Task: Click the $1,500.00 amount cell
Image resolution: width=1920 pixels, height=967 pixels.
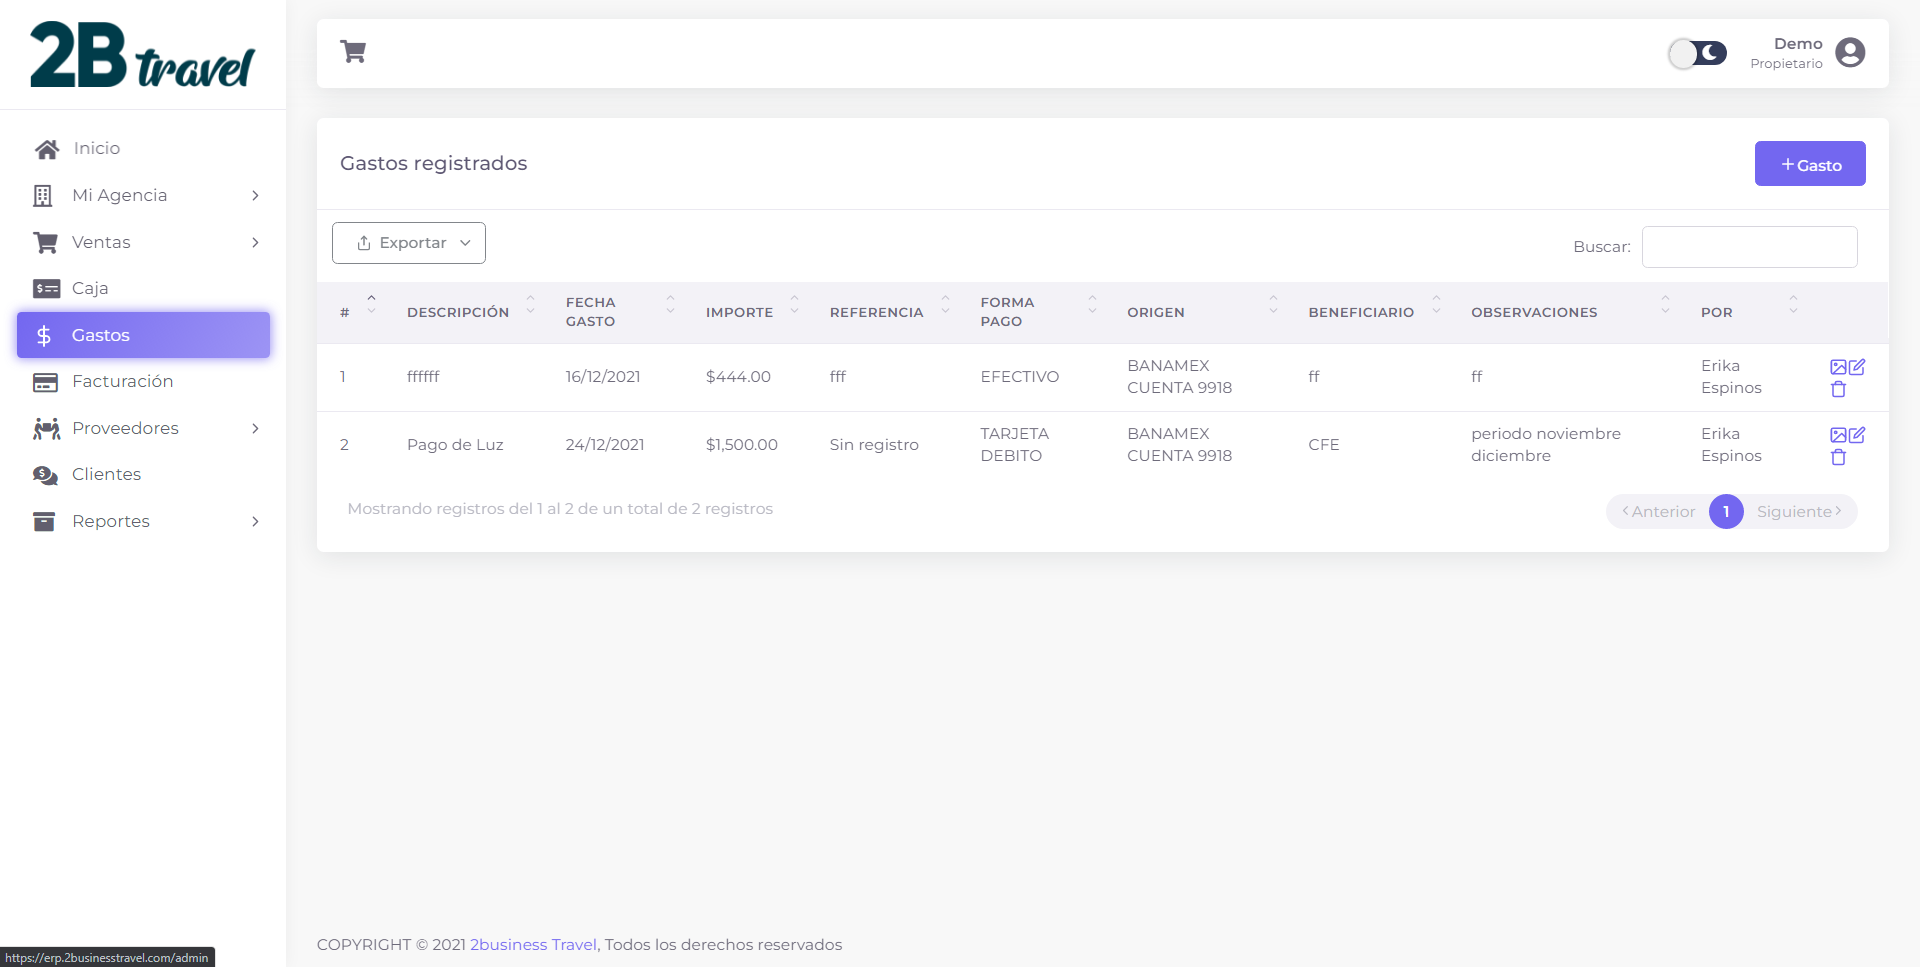Action: pos(741,444)
